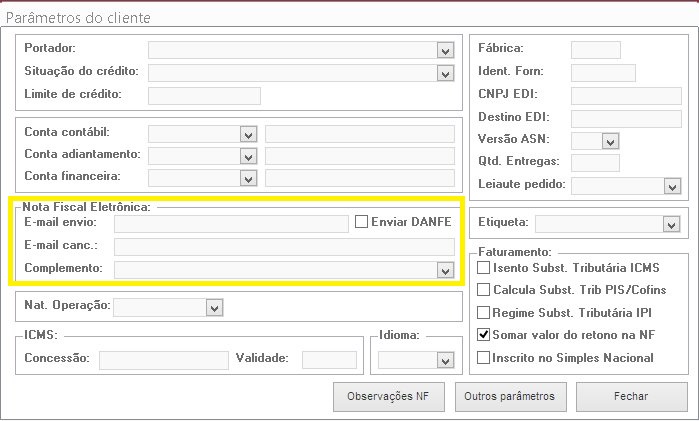Click the Ident. Forn input field
Screen dimensions: 699x421
603,73
